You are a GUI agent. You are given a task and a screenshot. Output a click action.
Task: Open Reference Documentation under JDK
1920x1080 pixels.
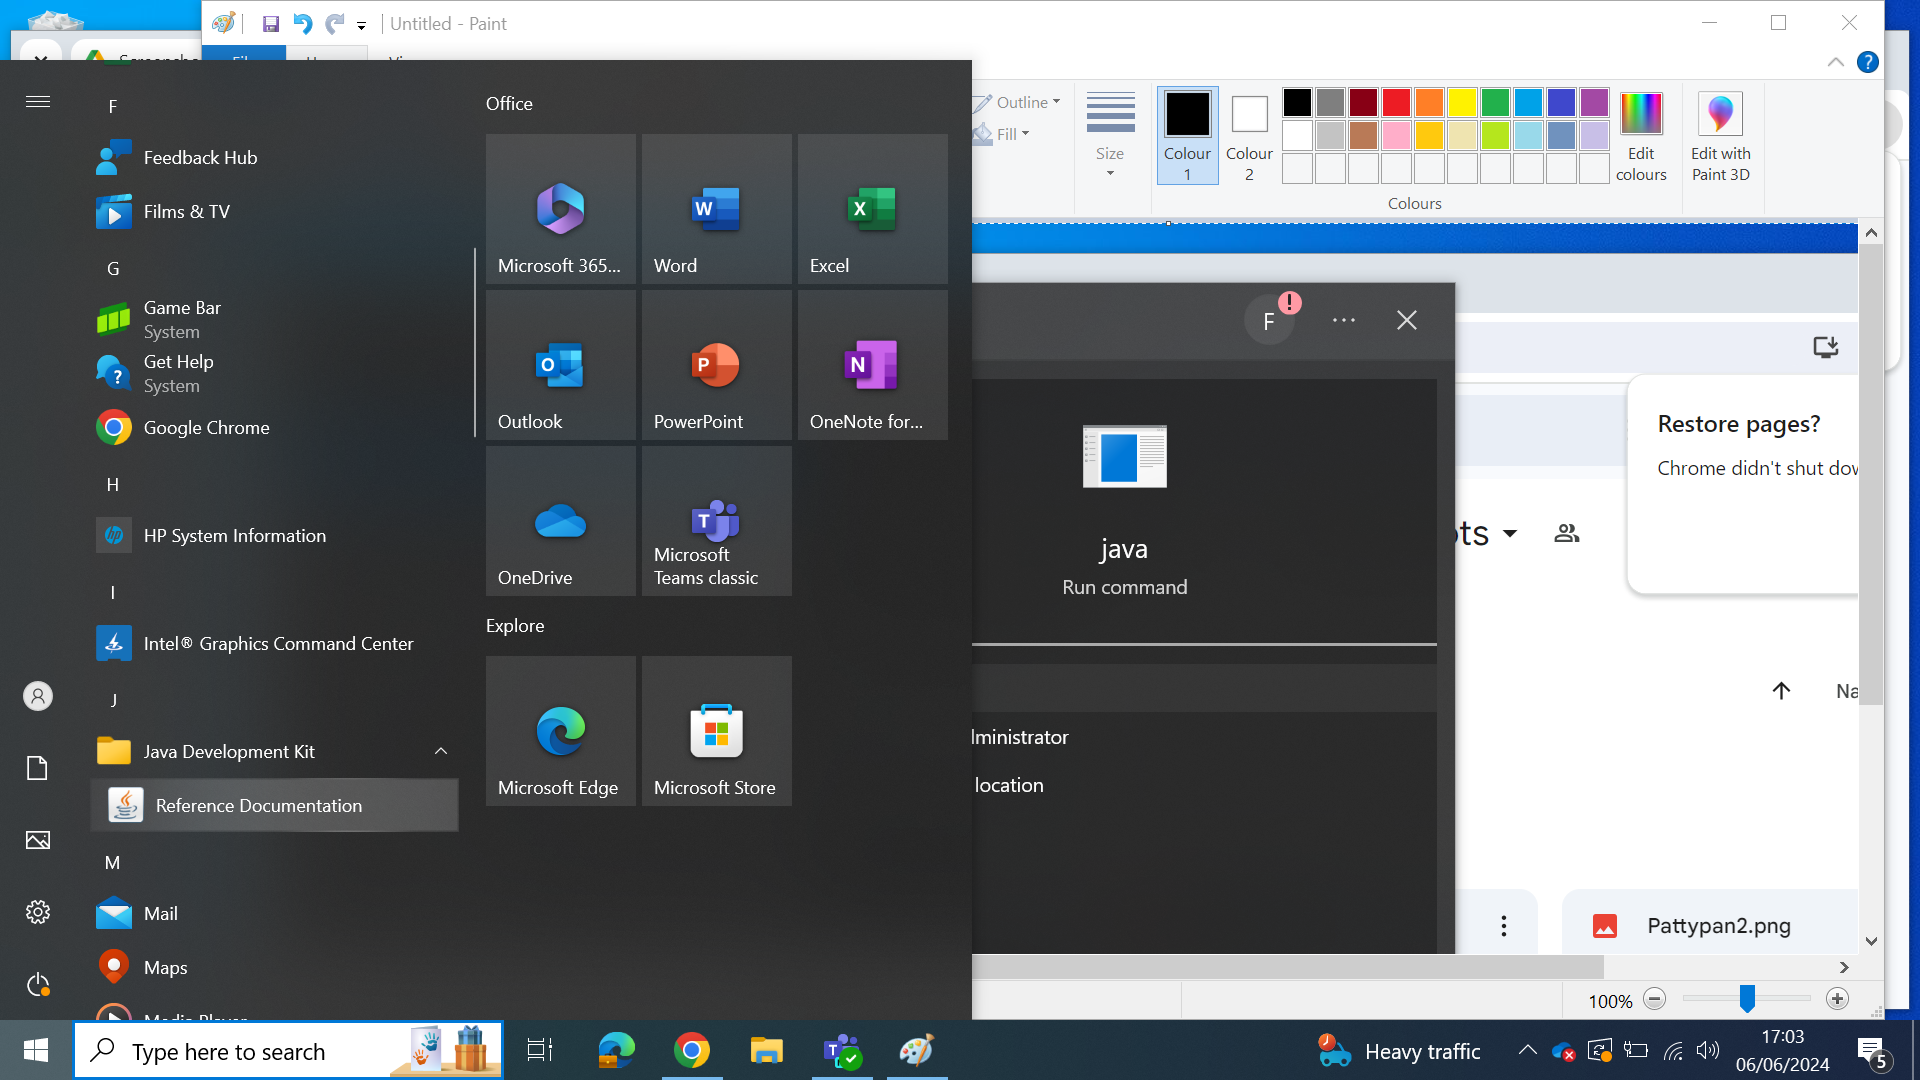tap(258, 804)
